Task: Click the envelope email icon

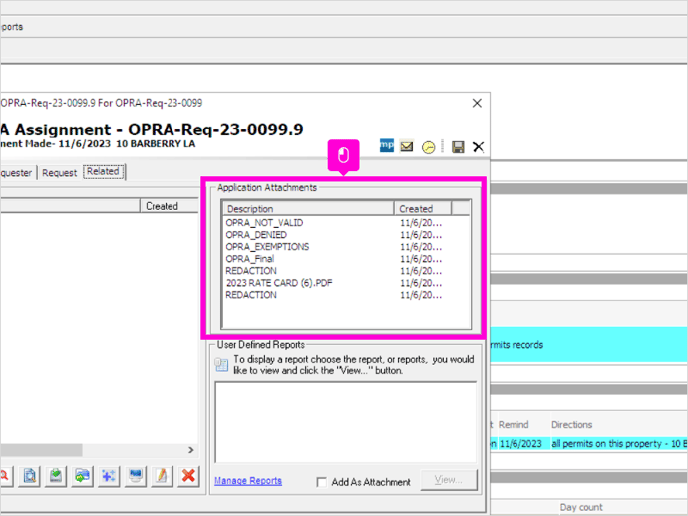Action: 407,146
